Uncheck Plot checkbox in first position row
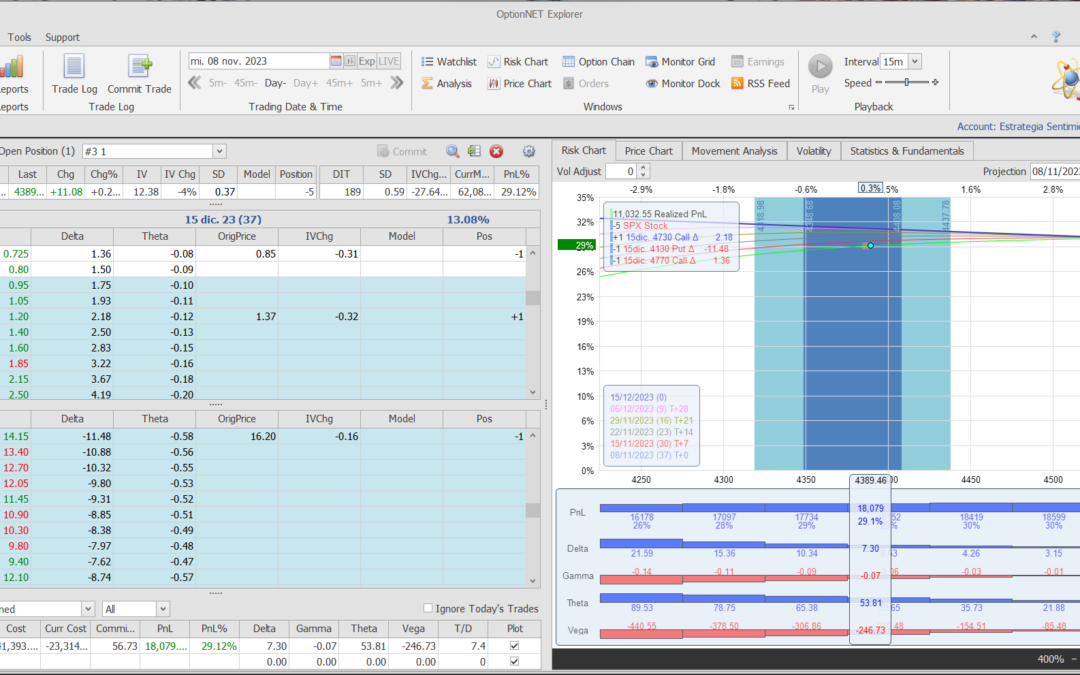 (514, 647)
